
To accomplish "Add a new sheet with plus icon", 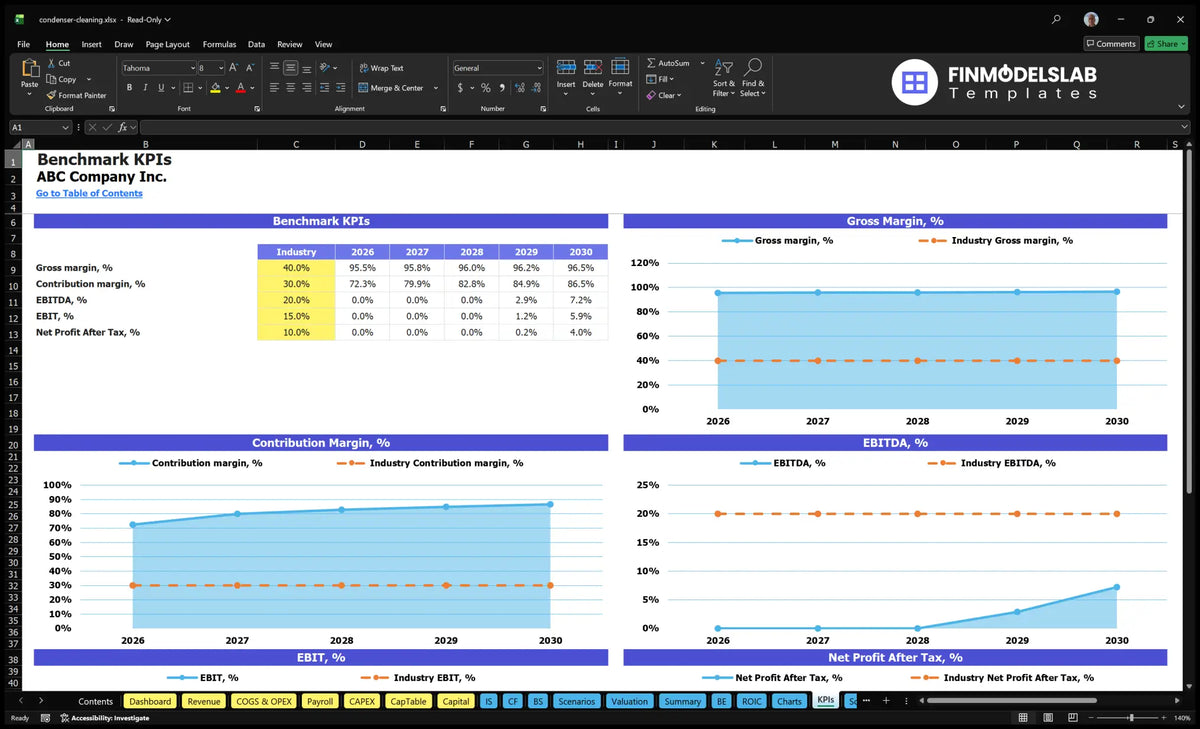I will [885, 701].
